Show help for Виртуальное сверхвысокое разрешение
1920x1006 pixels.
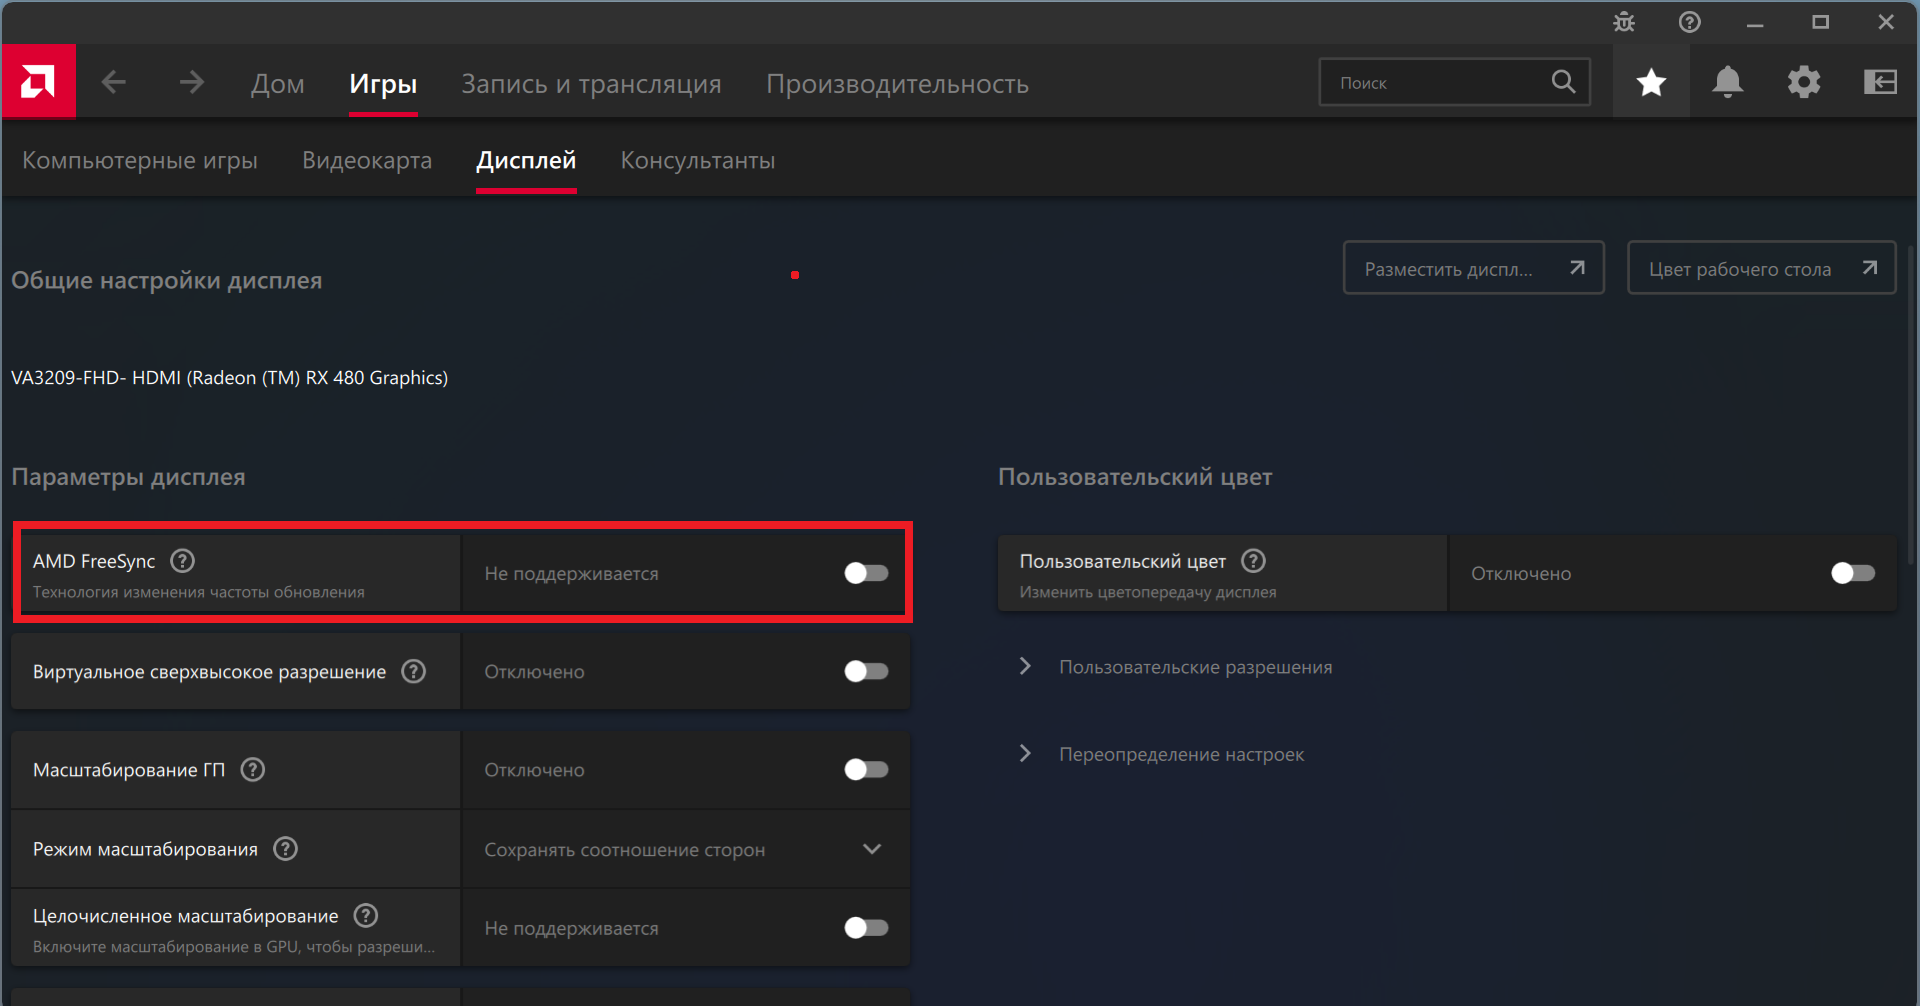click(413, 671)
